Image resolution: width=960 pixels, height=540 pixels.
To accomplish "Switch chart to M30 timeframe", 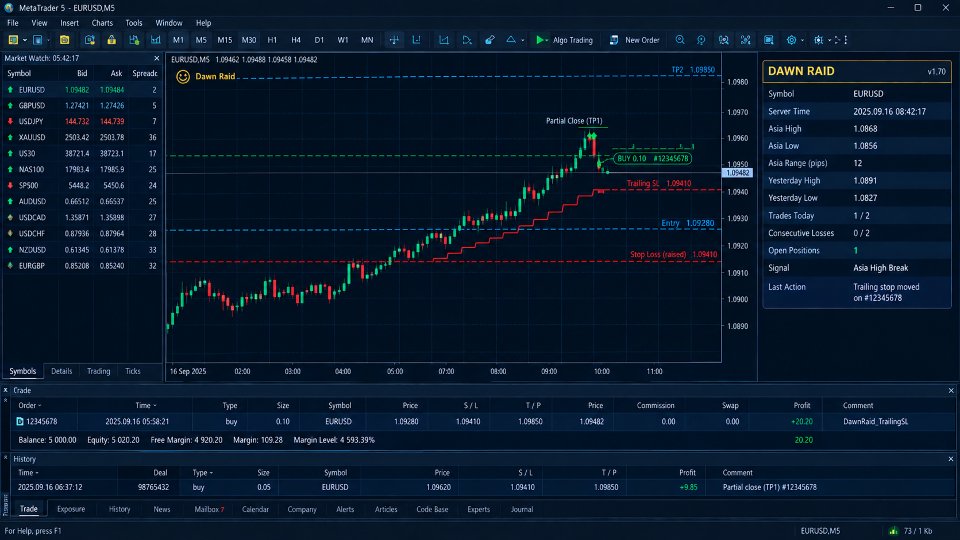I will (249, 40).
